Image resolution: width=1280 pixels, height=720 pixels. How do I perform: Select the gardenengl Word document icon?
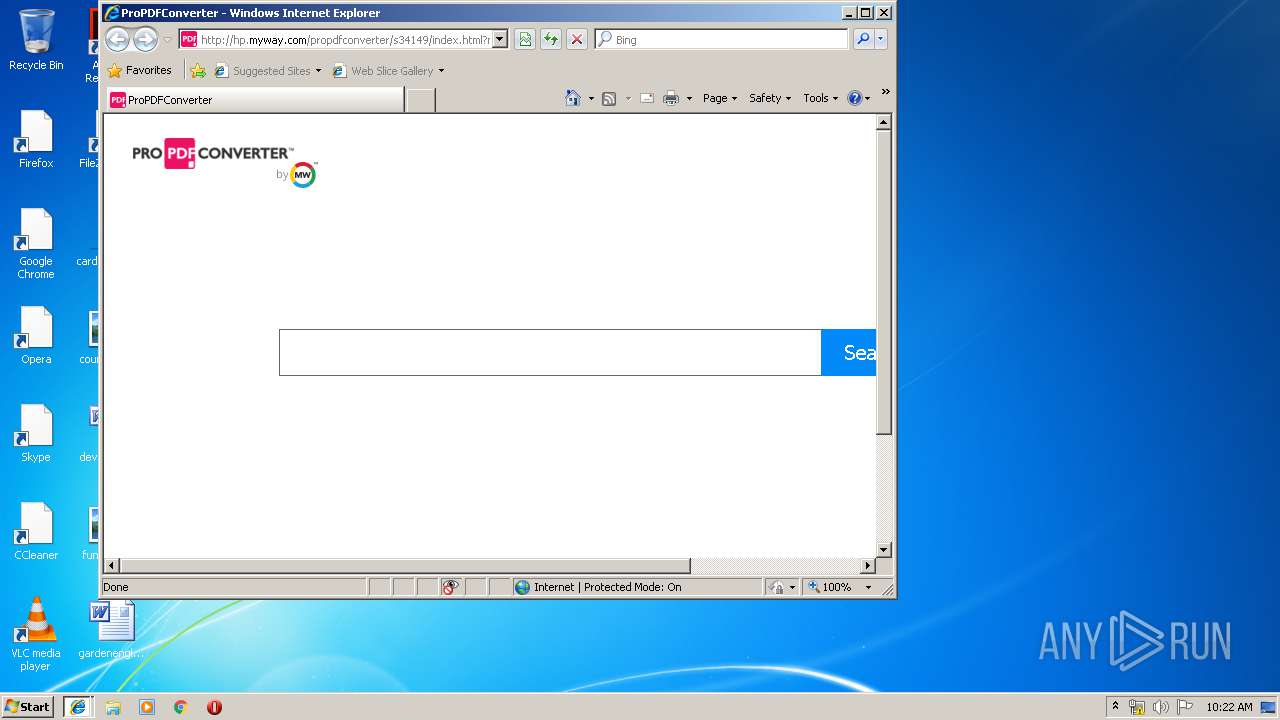[112, 630]
